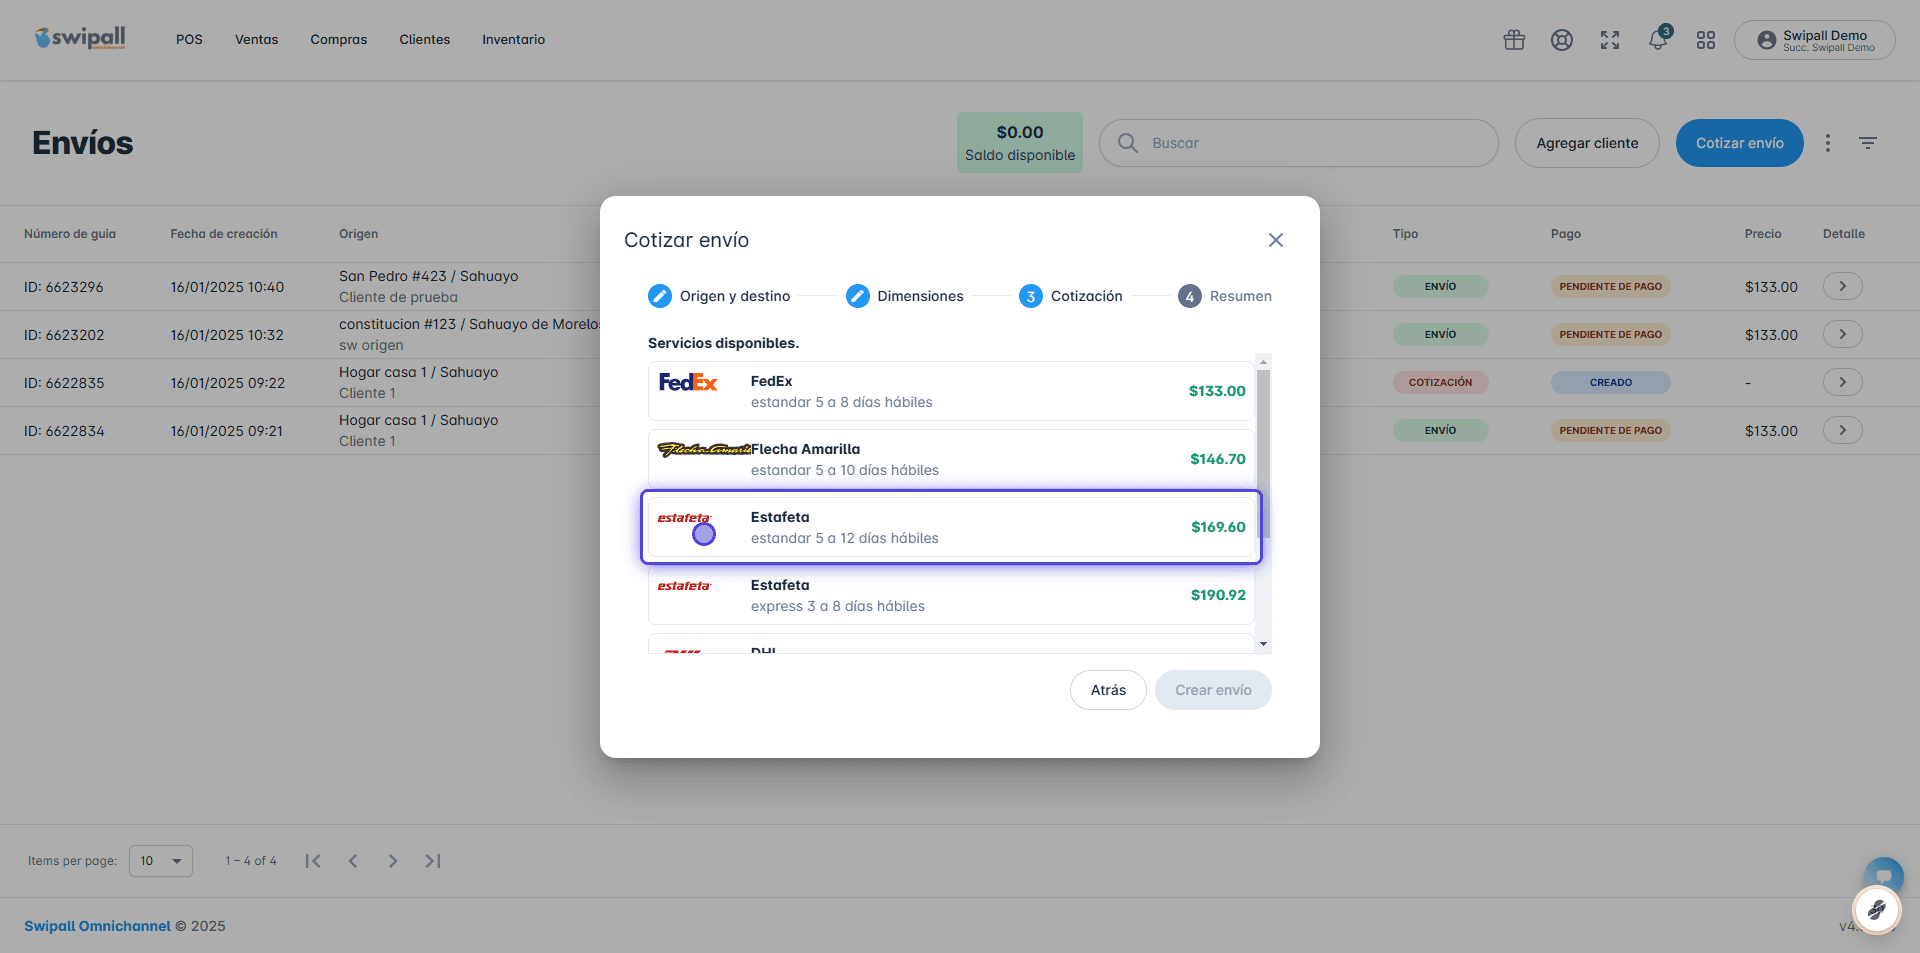Click the Número de guía column header
The image size is (1920, 953).
(x=70, y=234)
